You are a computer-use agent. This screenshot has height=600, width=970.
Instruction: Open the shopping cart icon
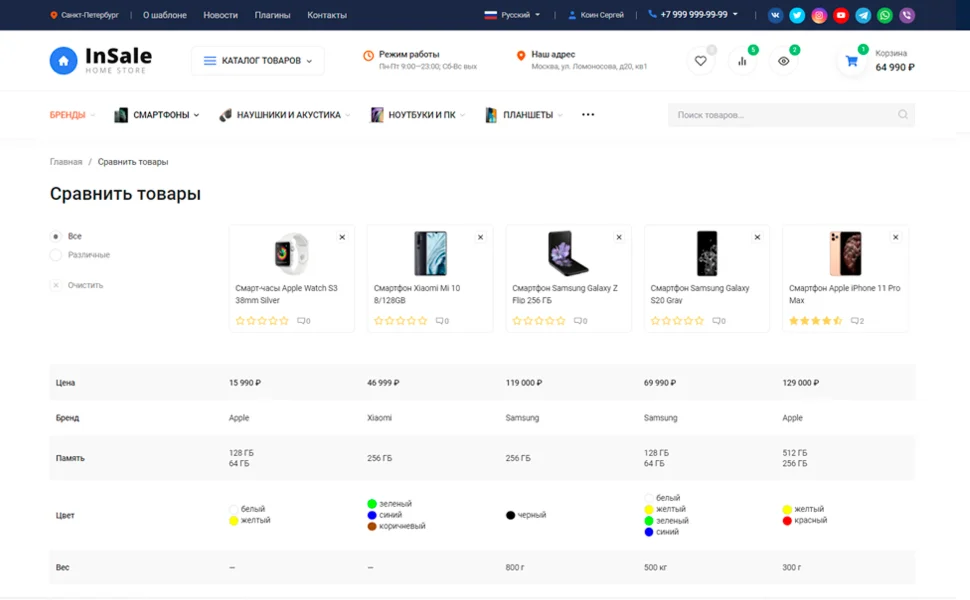[x=851, y=61]
